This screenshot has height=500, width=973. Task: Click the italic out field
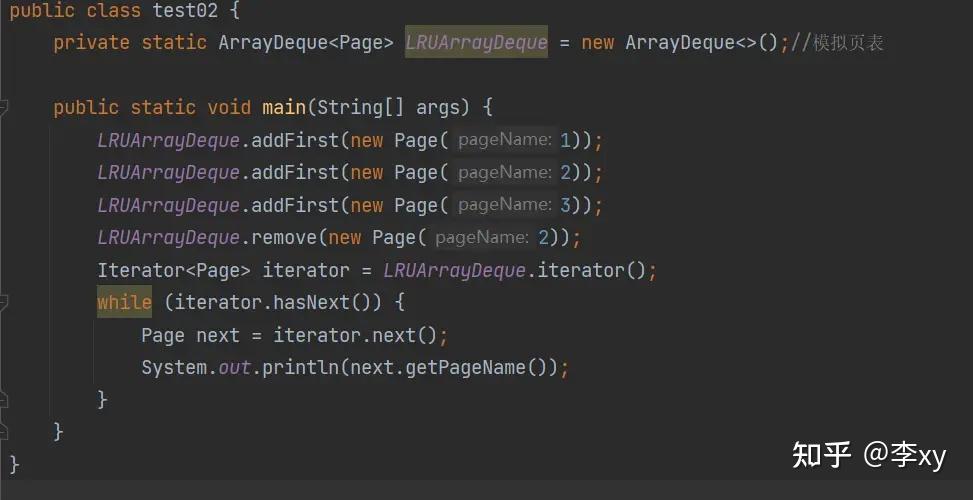pyautogui.click(x=235, y=368)
